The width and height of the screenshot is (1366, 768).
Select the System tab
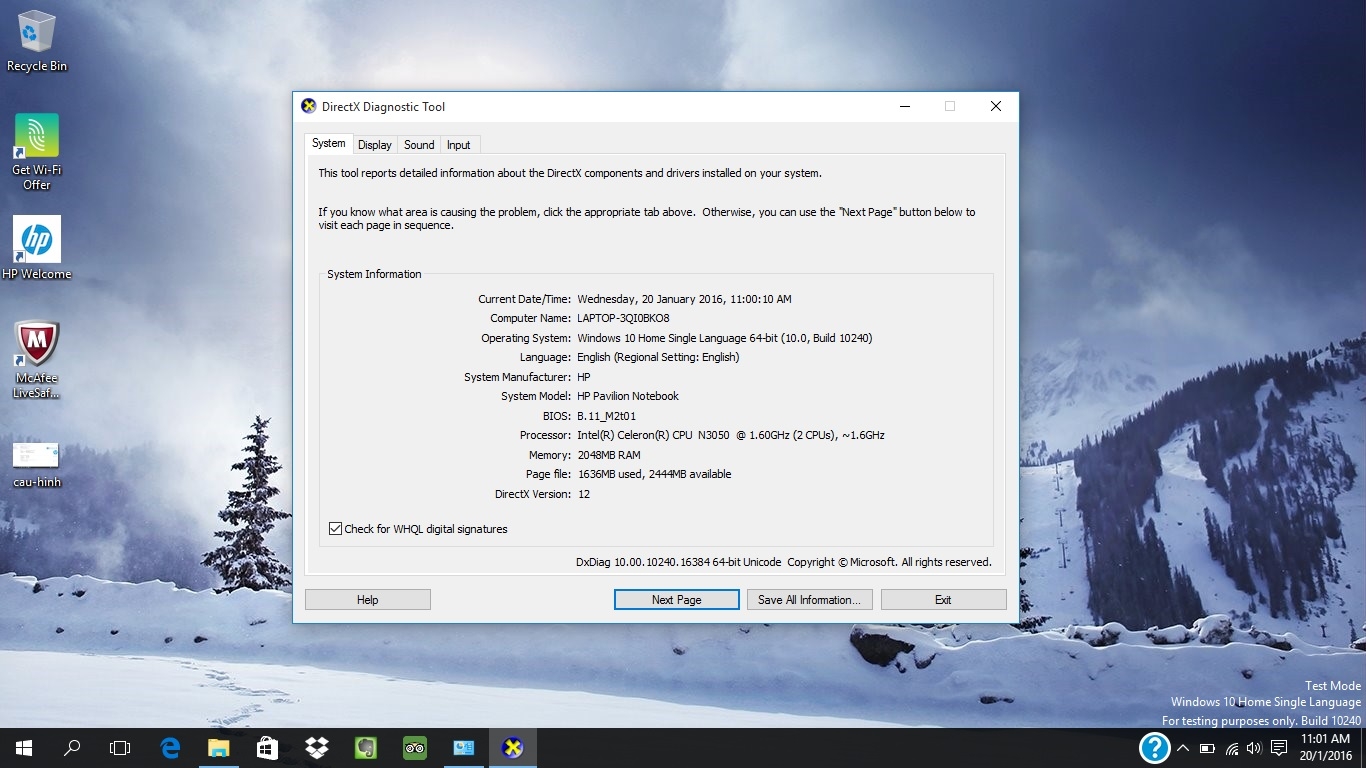[x=329, y=143]
